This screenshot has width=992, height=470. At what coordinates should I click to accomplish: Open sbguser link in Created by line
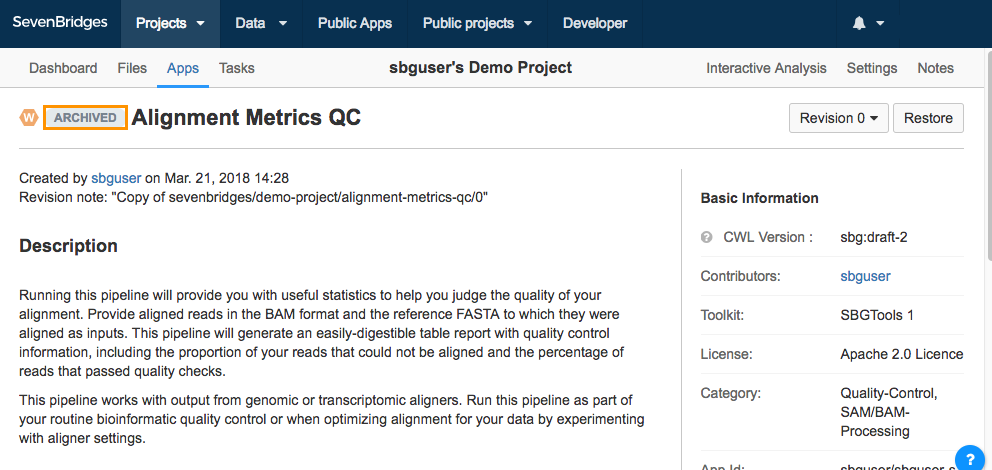(116, 178)
